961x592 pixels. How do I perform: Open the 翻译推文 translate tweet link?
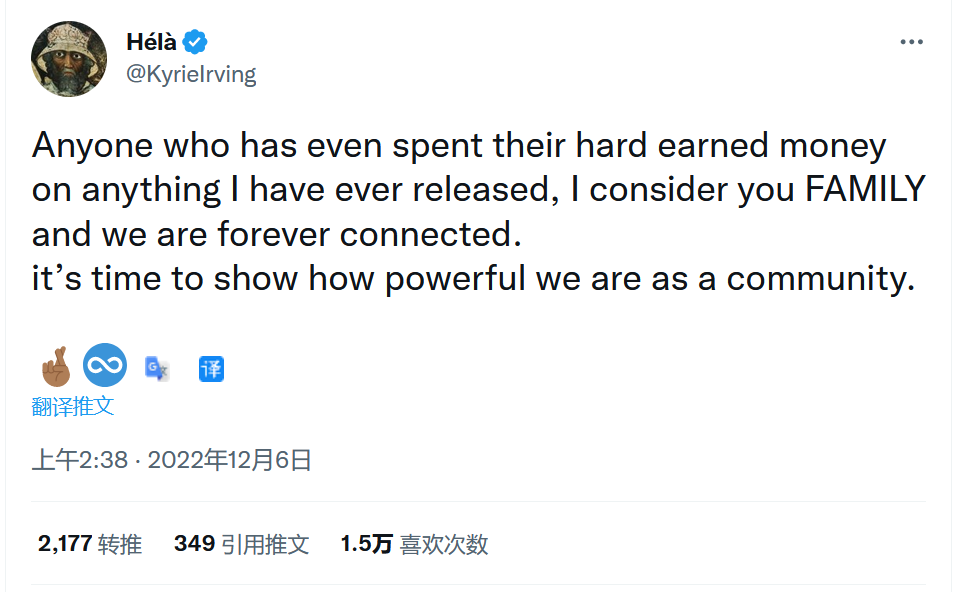click(73, 406)
